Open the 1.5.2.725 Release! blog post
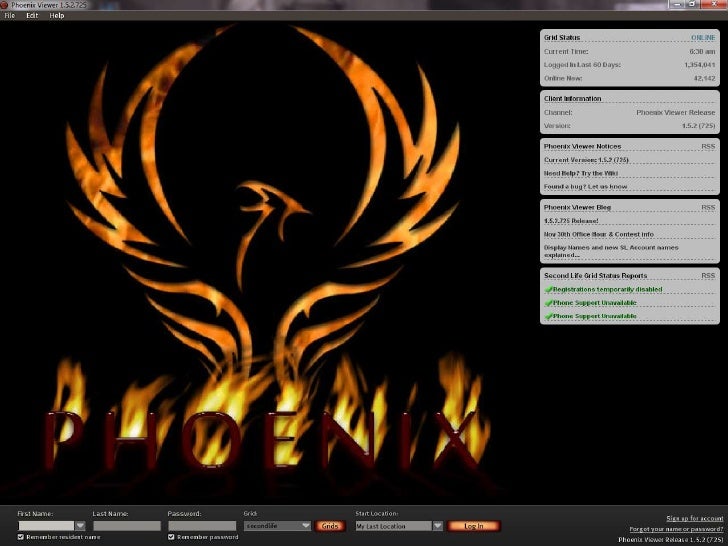Image resolution: width=728 pixels, height=546 pixels. (x=571, y=221)
